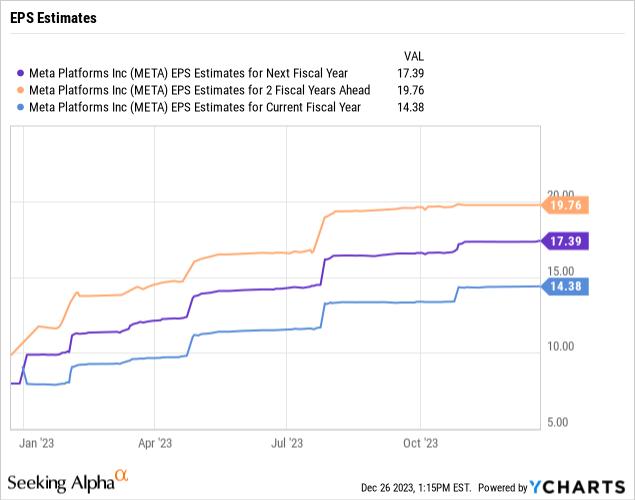Image resolution: width=635 pixels, height=500 pixels.
Task: Click the 20.00 y-axis label
Action: pos(560,194)
